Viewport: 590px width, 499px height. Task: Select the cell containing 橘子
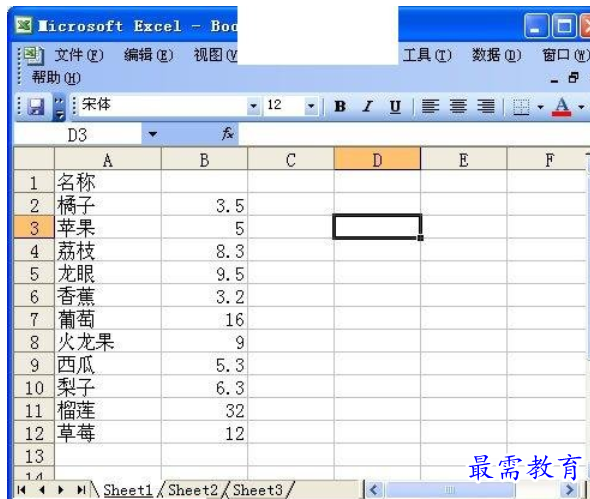(x=108, y=205)
